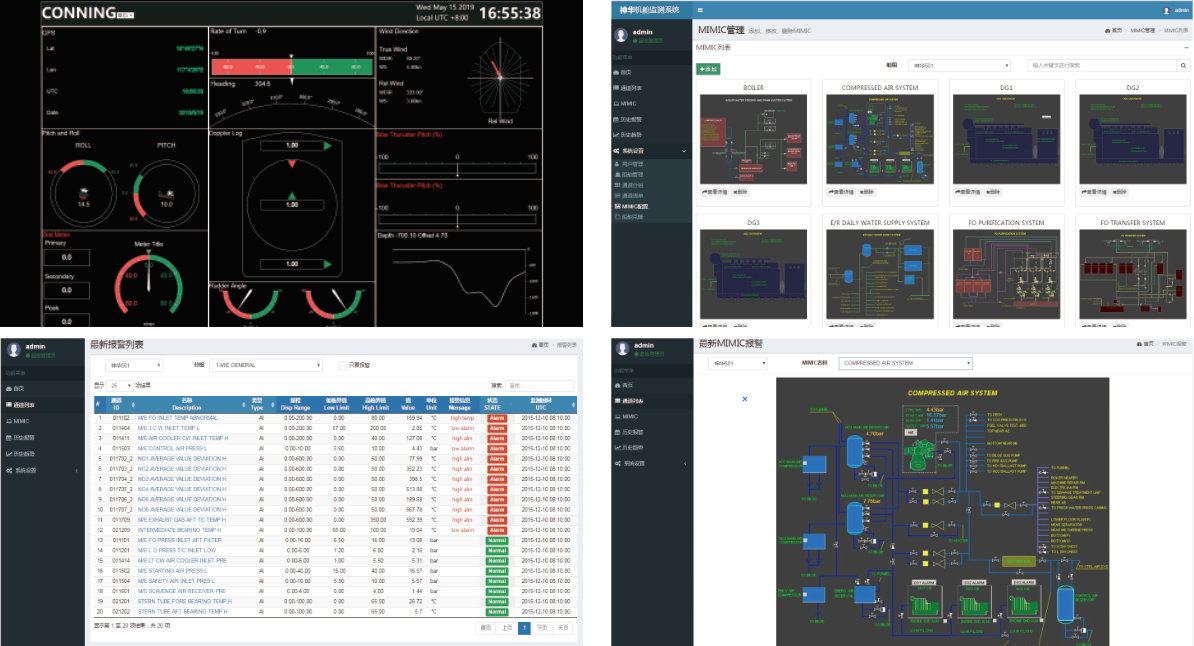1194x646 pixels.
Task: Expand the rows-per-page dropdown showing 25
Action: (x=121, y=385)
